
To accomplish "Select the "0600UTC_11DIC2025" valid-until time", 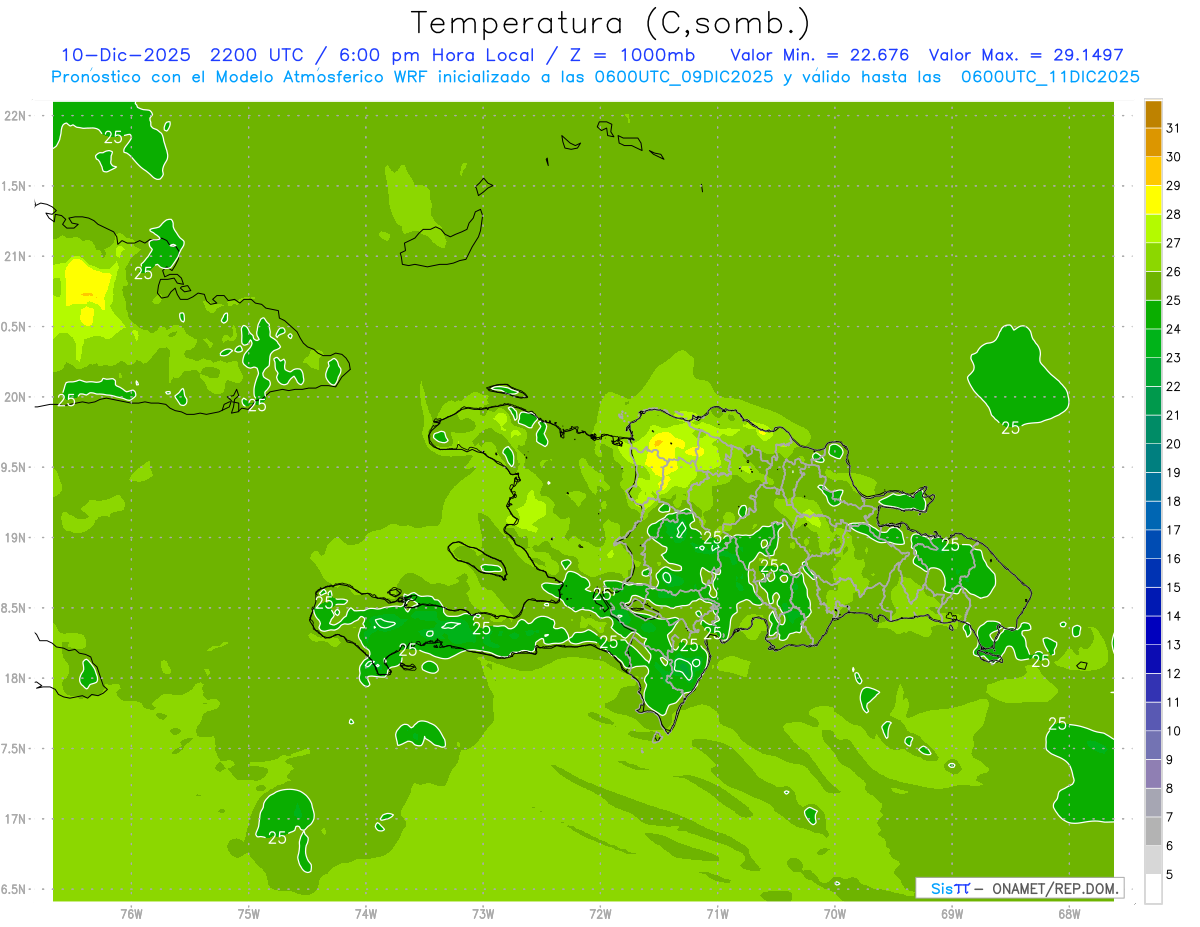I will click(1050, 77).
